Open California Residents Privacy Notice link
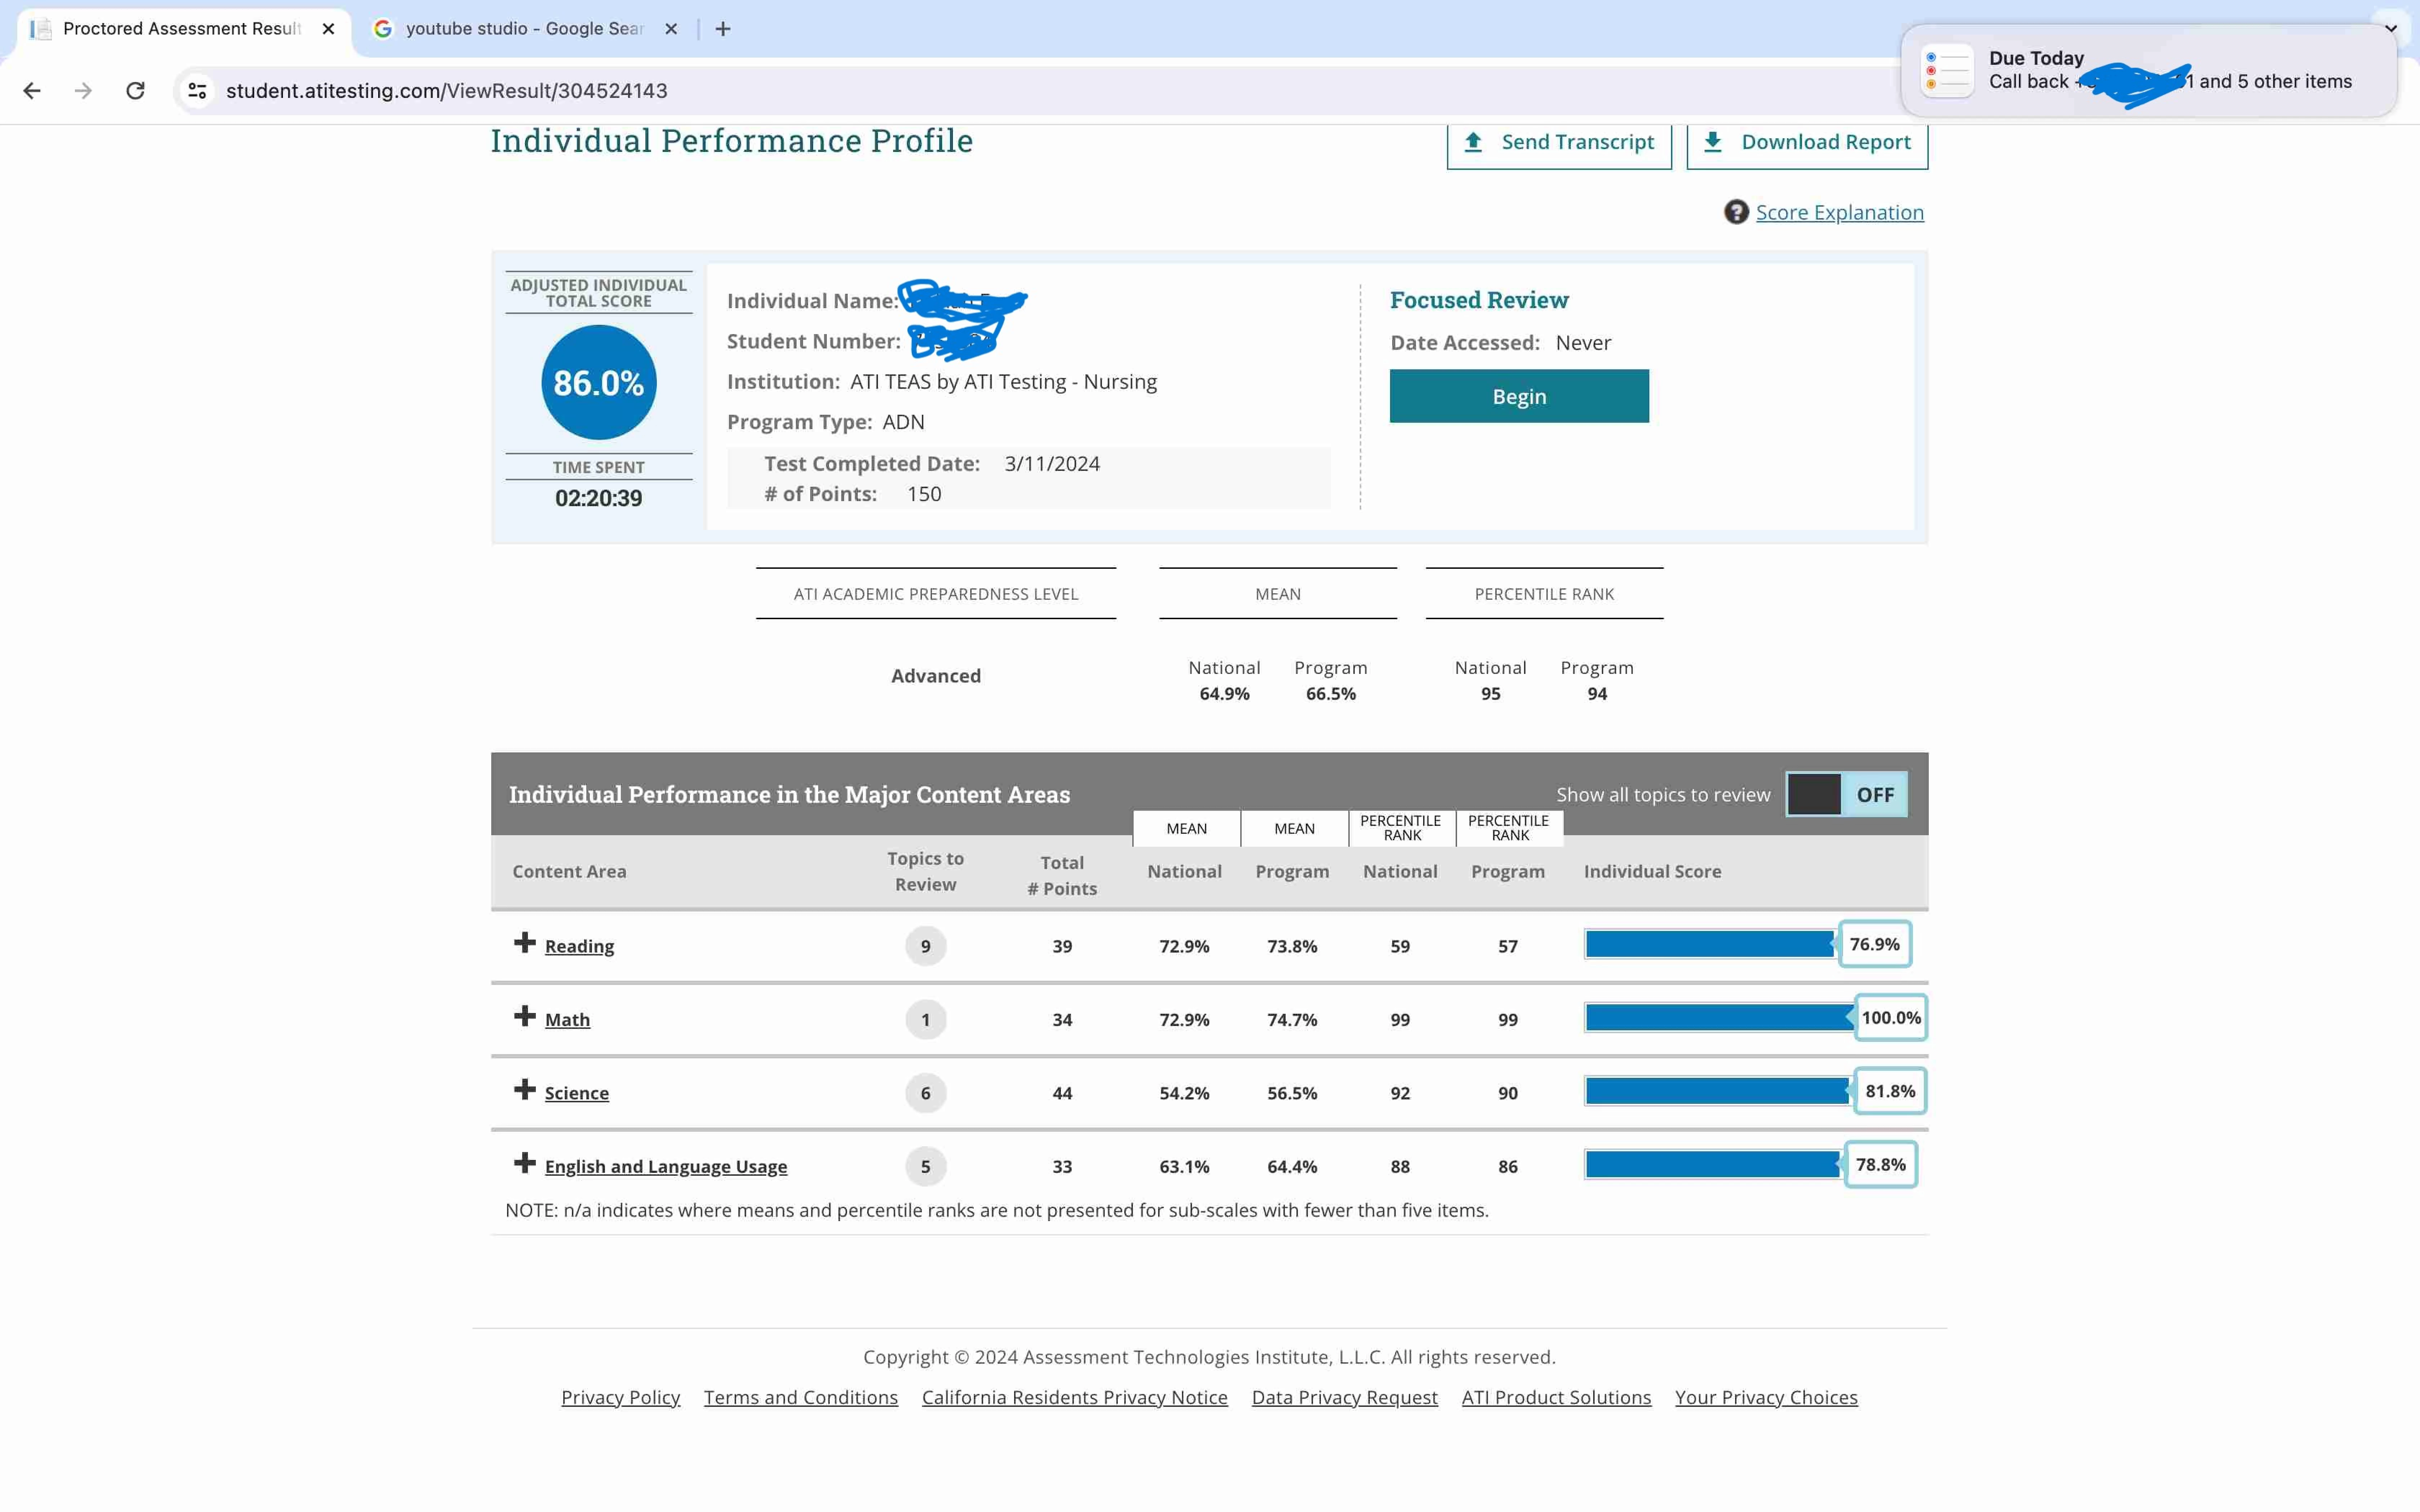2420x1512 pixels. pyautogui.click(x=1075, y=1397)
